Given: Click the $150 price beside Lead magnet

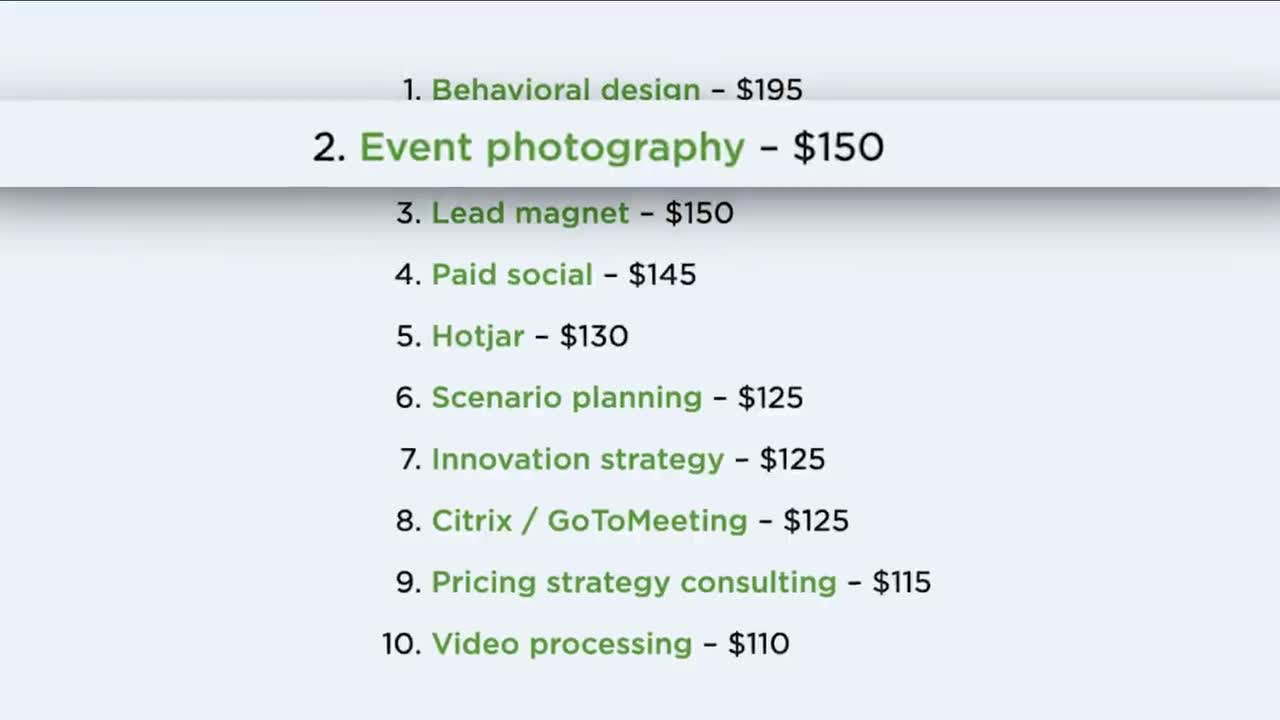Looking at the screenshot, I should coord(699,213).
